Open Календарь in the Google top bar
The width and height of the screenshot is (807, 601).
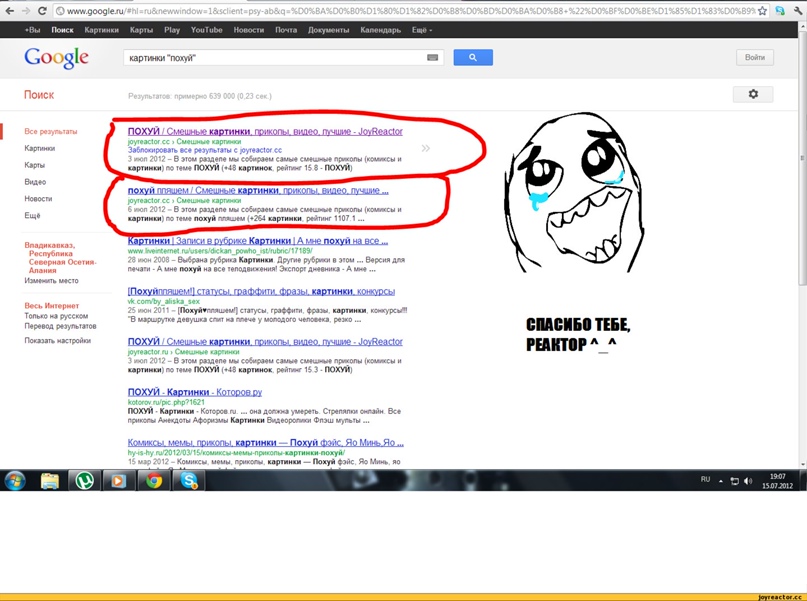[380, 30]
